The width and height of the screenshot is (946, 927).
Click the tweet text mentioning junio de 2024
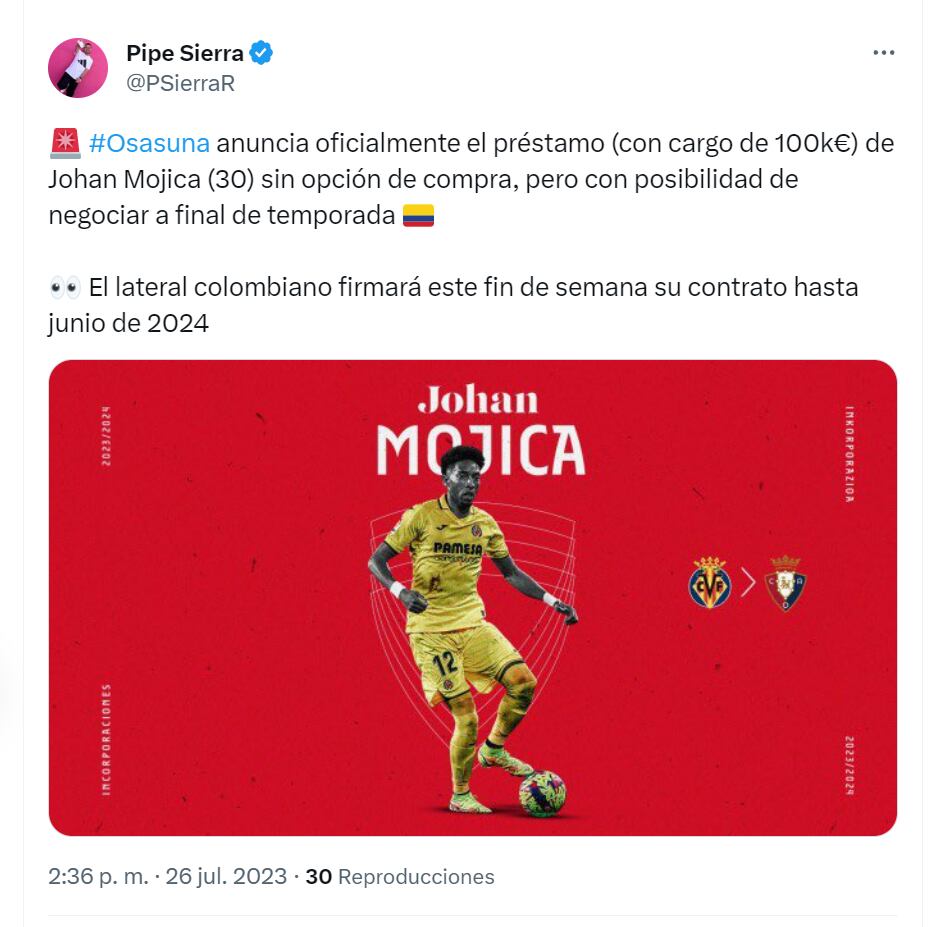pos(453,305)
